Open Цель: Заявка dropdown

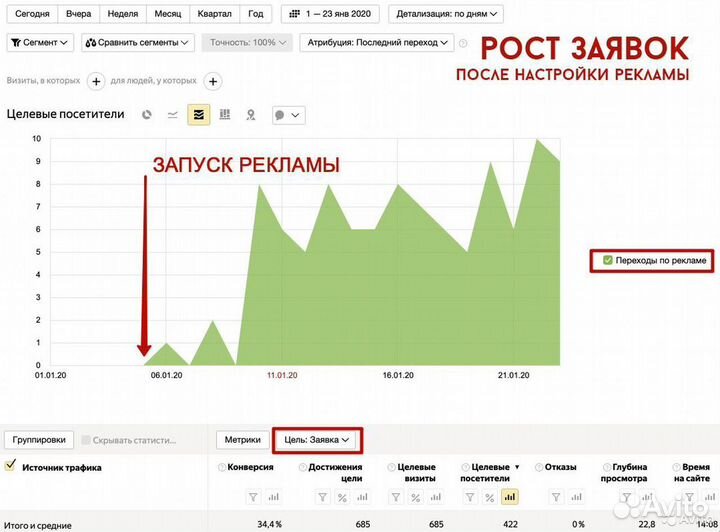[317, 440]
